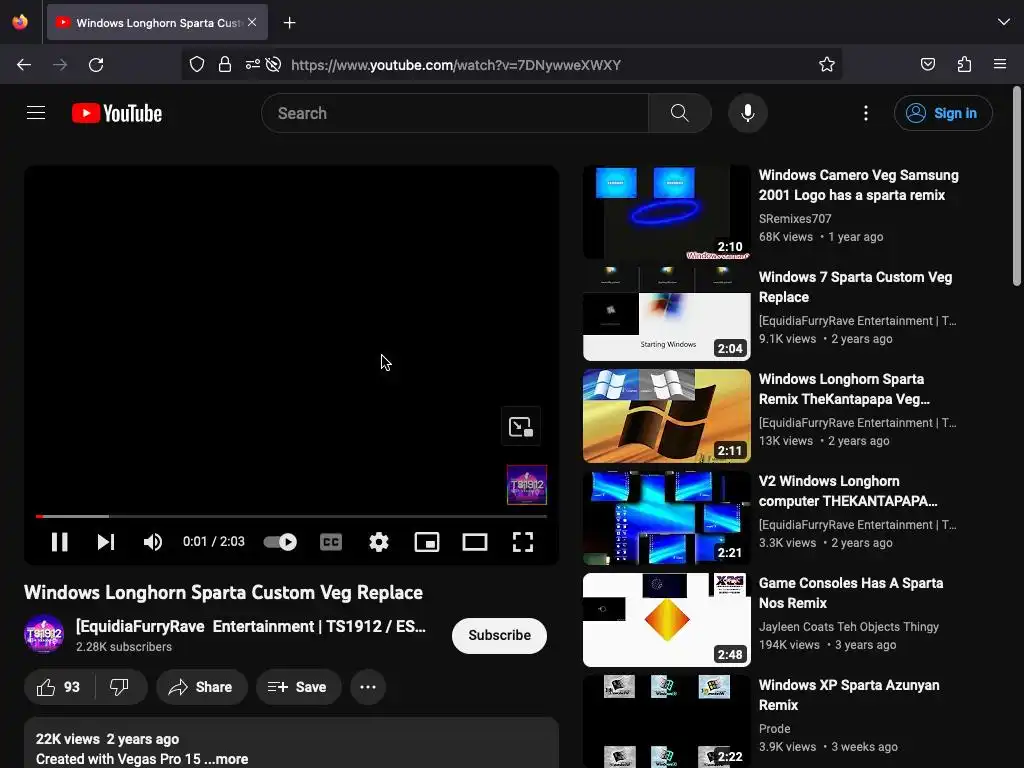Click the blocked autoplay icon in address bar
The width and height of the screenshot is (1024, 768).
click(274, 64)
